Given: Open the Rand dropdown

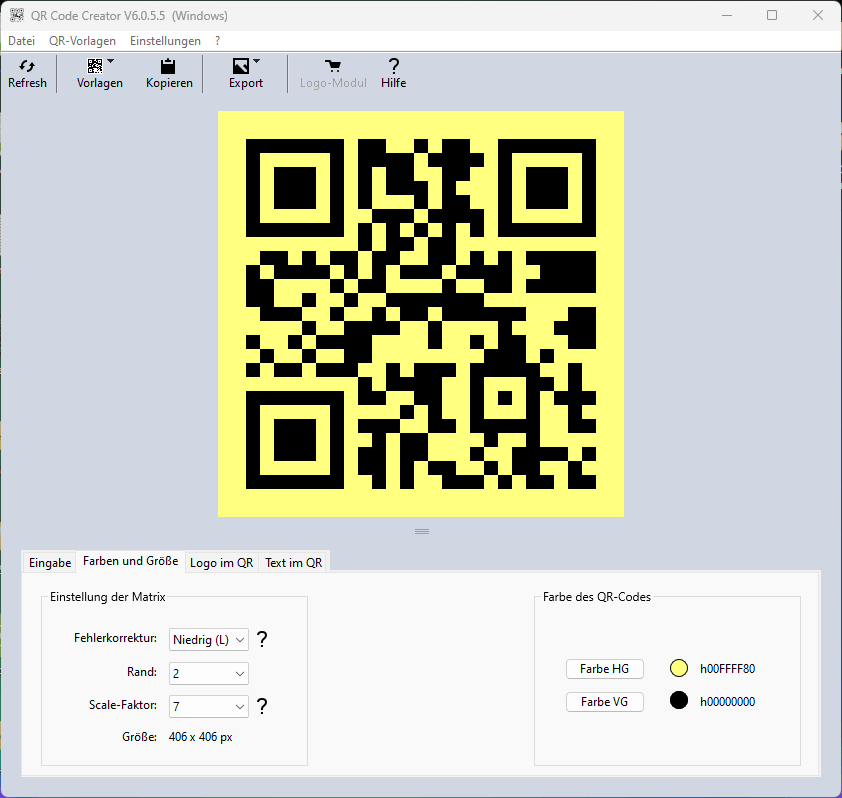Looking at the screenshot, I should point(208,673).
